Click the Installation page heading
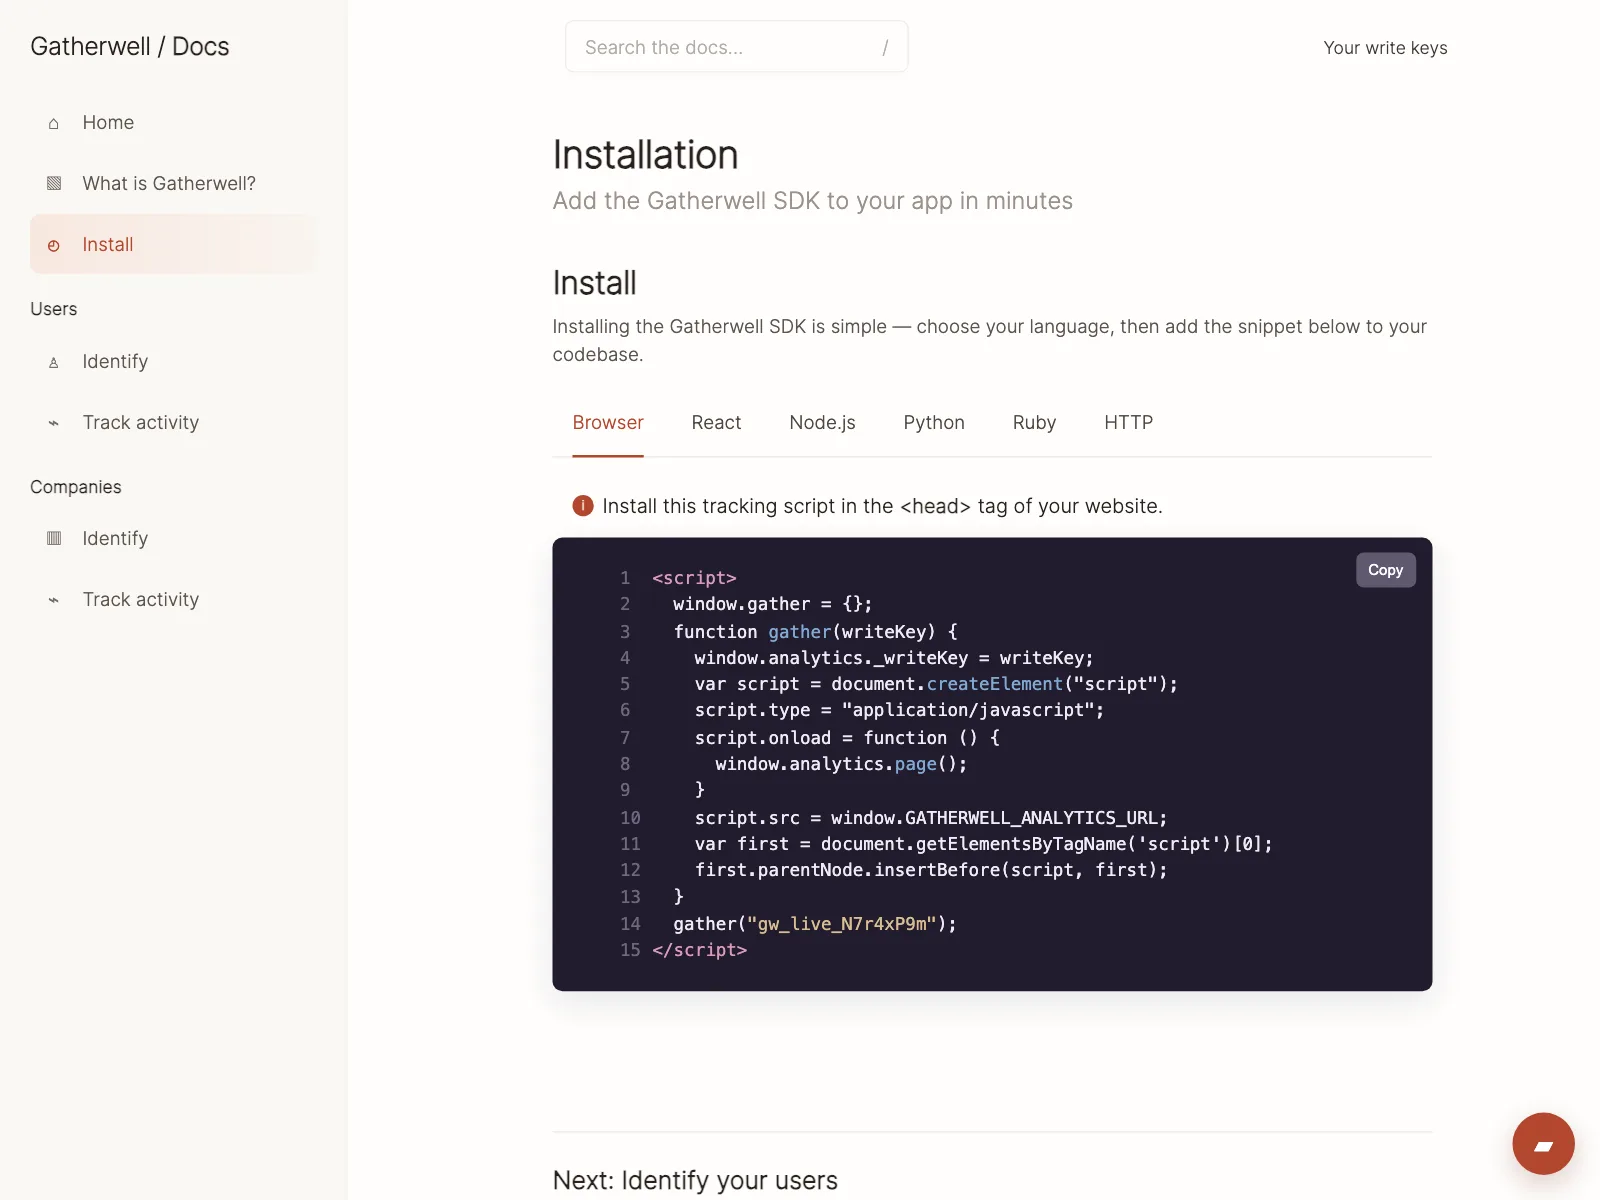This screenshot has width=1600, height=1200. [646, 155]
